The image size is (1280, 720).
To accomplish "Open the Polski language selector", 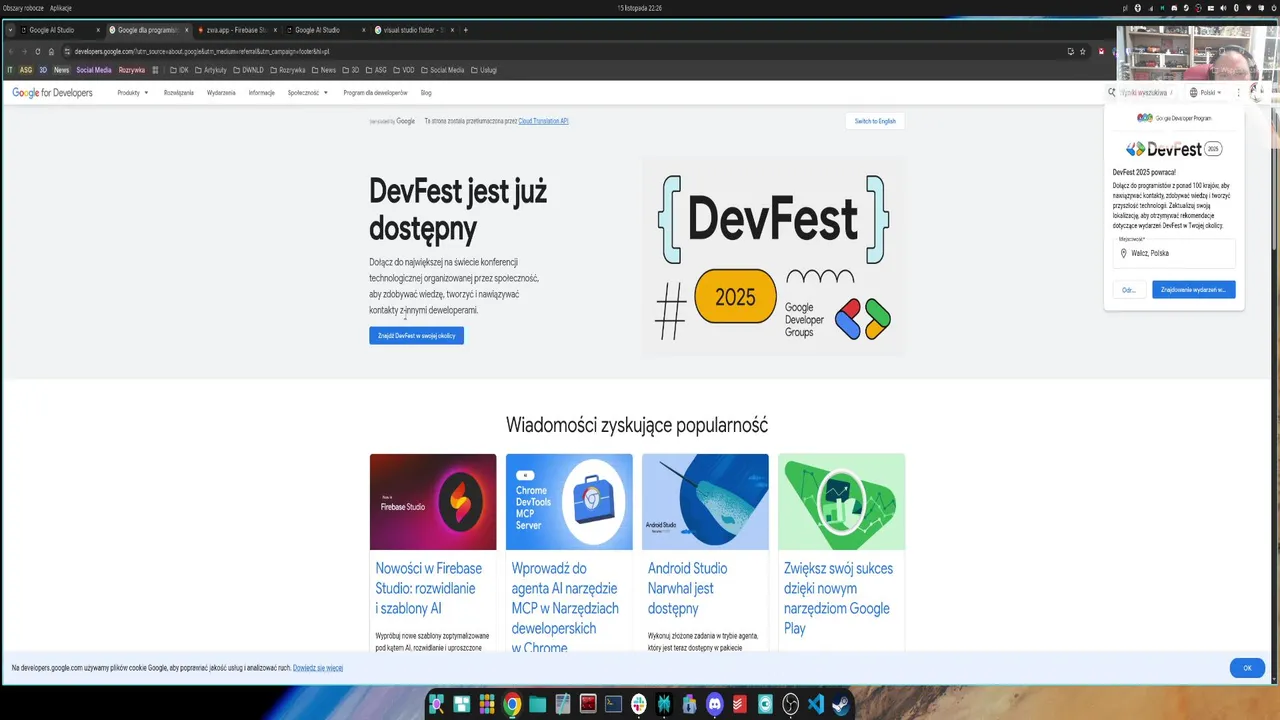I will [1205, 92].
